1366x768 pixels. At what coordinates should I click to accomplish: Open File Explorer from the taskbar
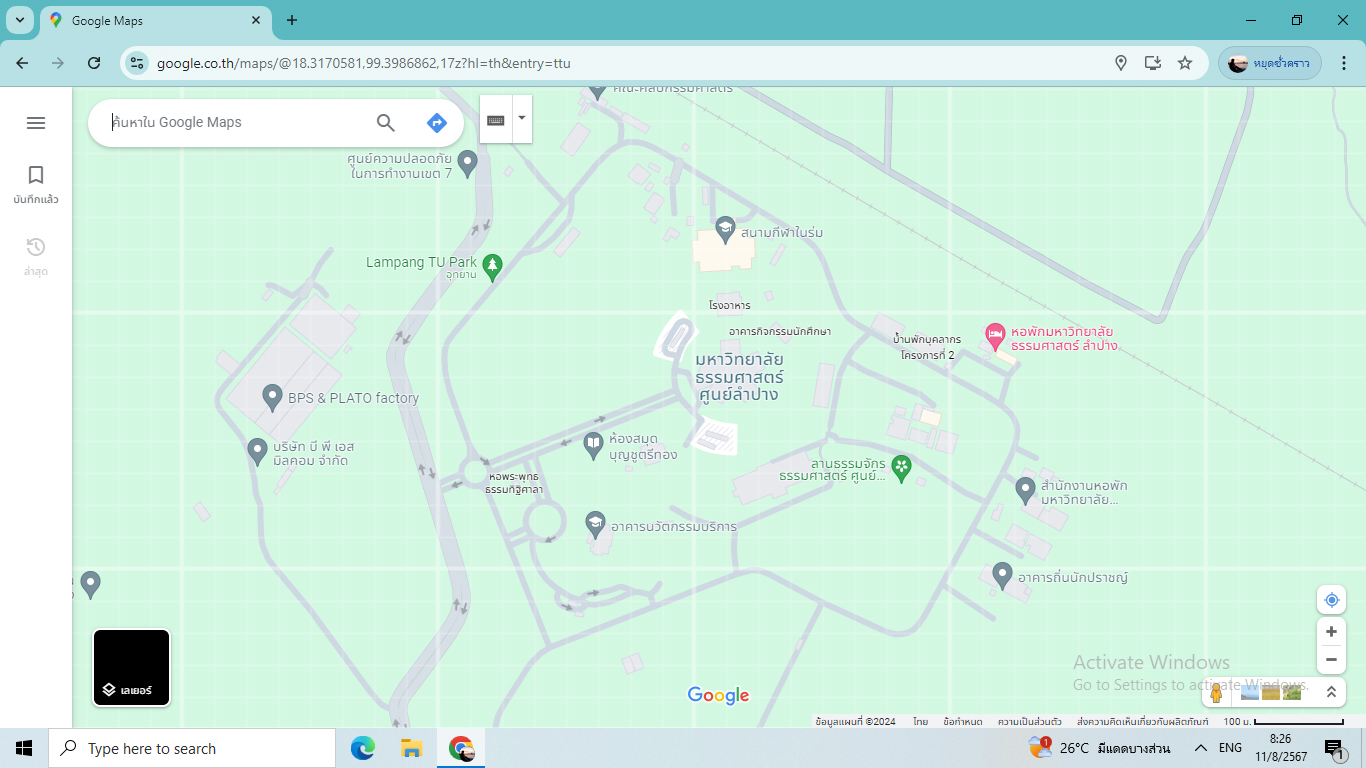411,748
